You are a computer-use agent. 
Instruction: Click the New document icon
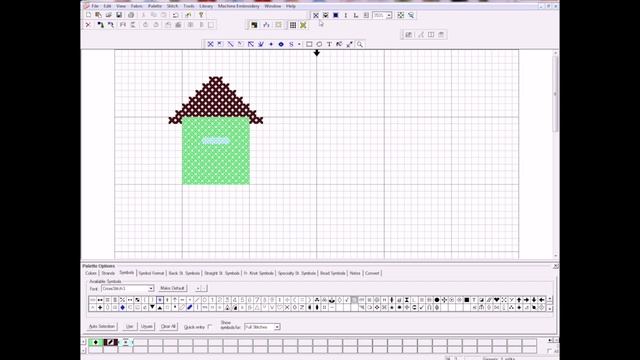(x=88, y=15)
